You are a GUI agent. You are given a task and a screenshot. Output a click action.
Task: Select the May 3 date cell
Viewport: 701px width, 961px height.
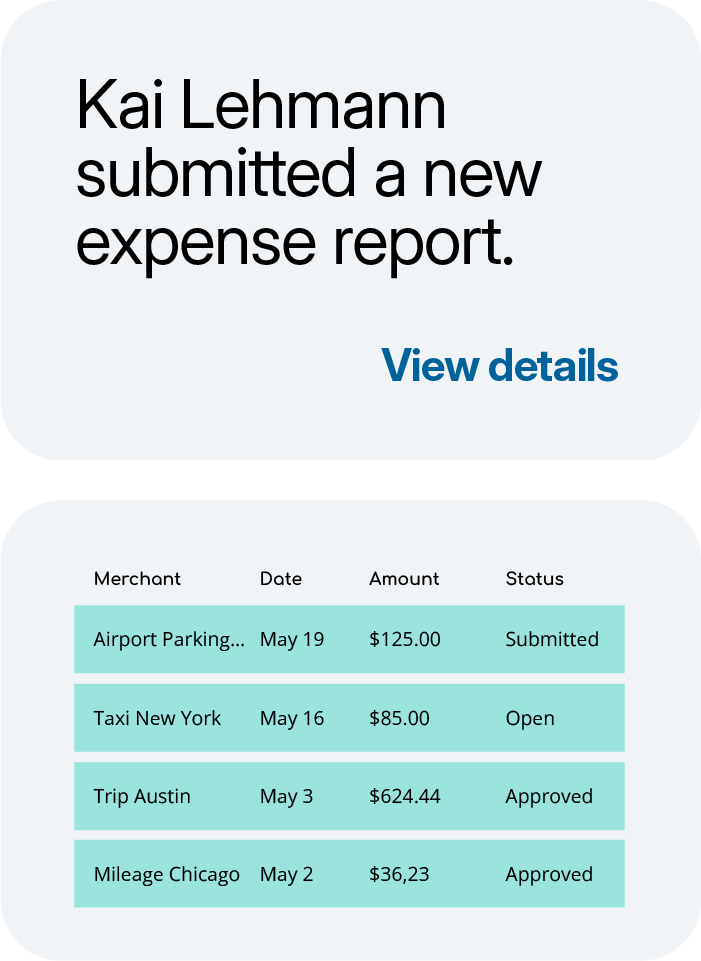286,797
